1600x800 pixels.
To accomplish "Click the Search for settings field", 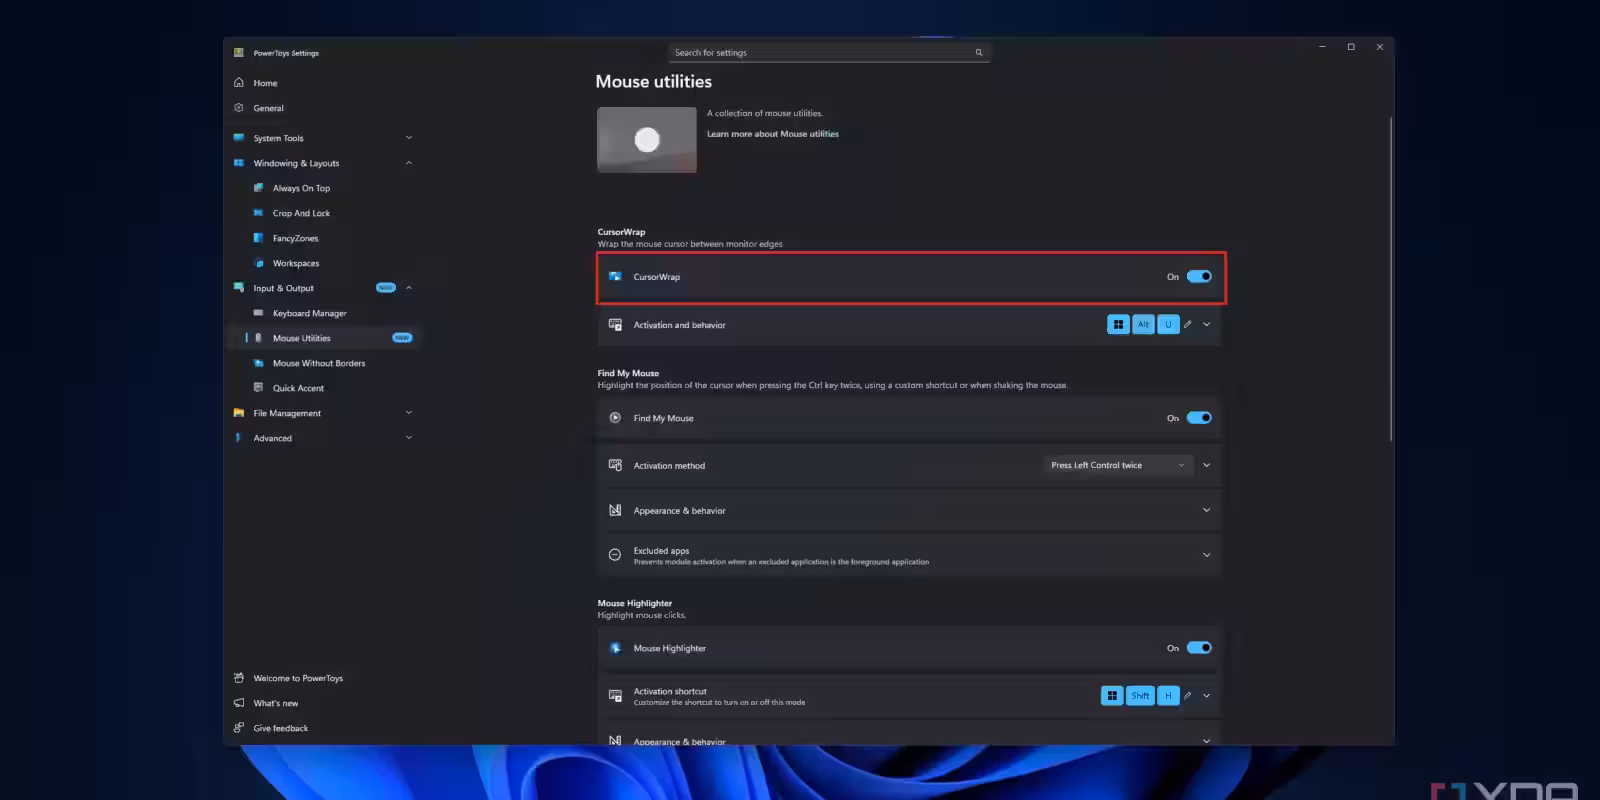I will pyautogui.click(x=820, y=53).
